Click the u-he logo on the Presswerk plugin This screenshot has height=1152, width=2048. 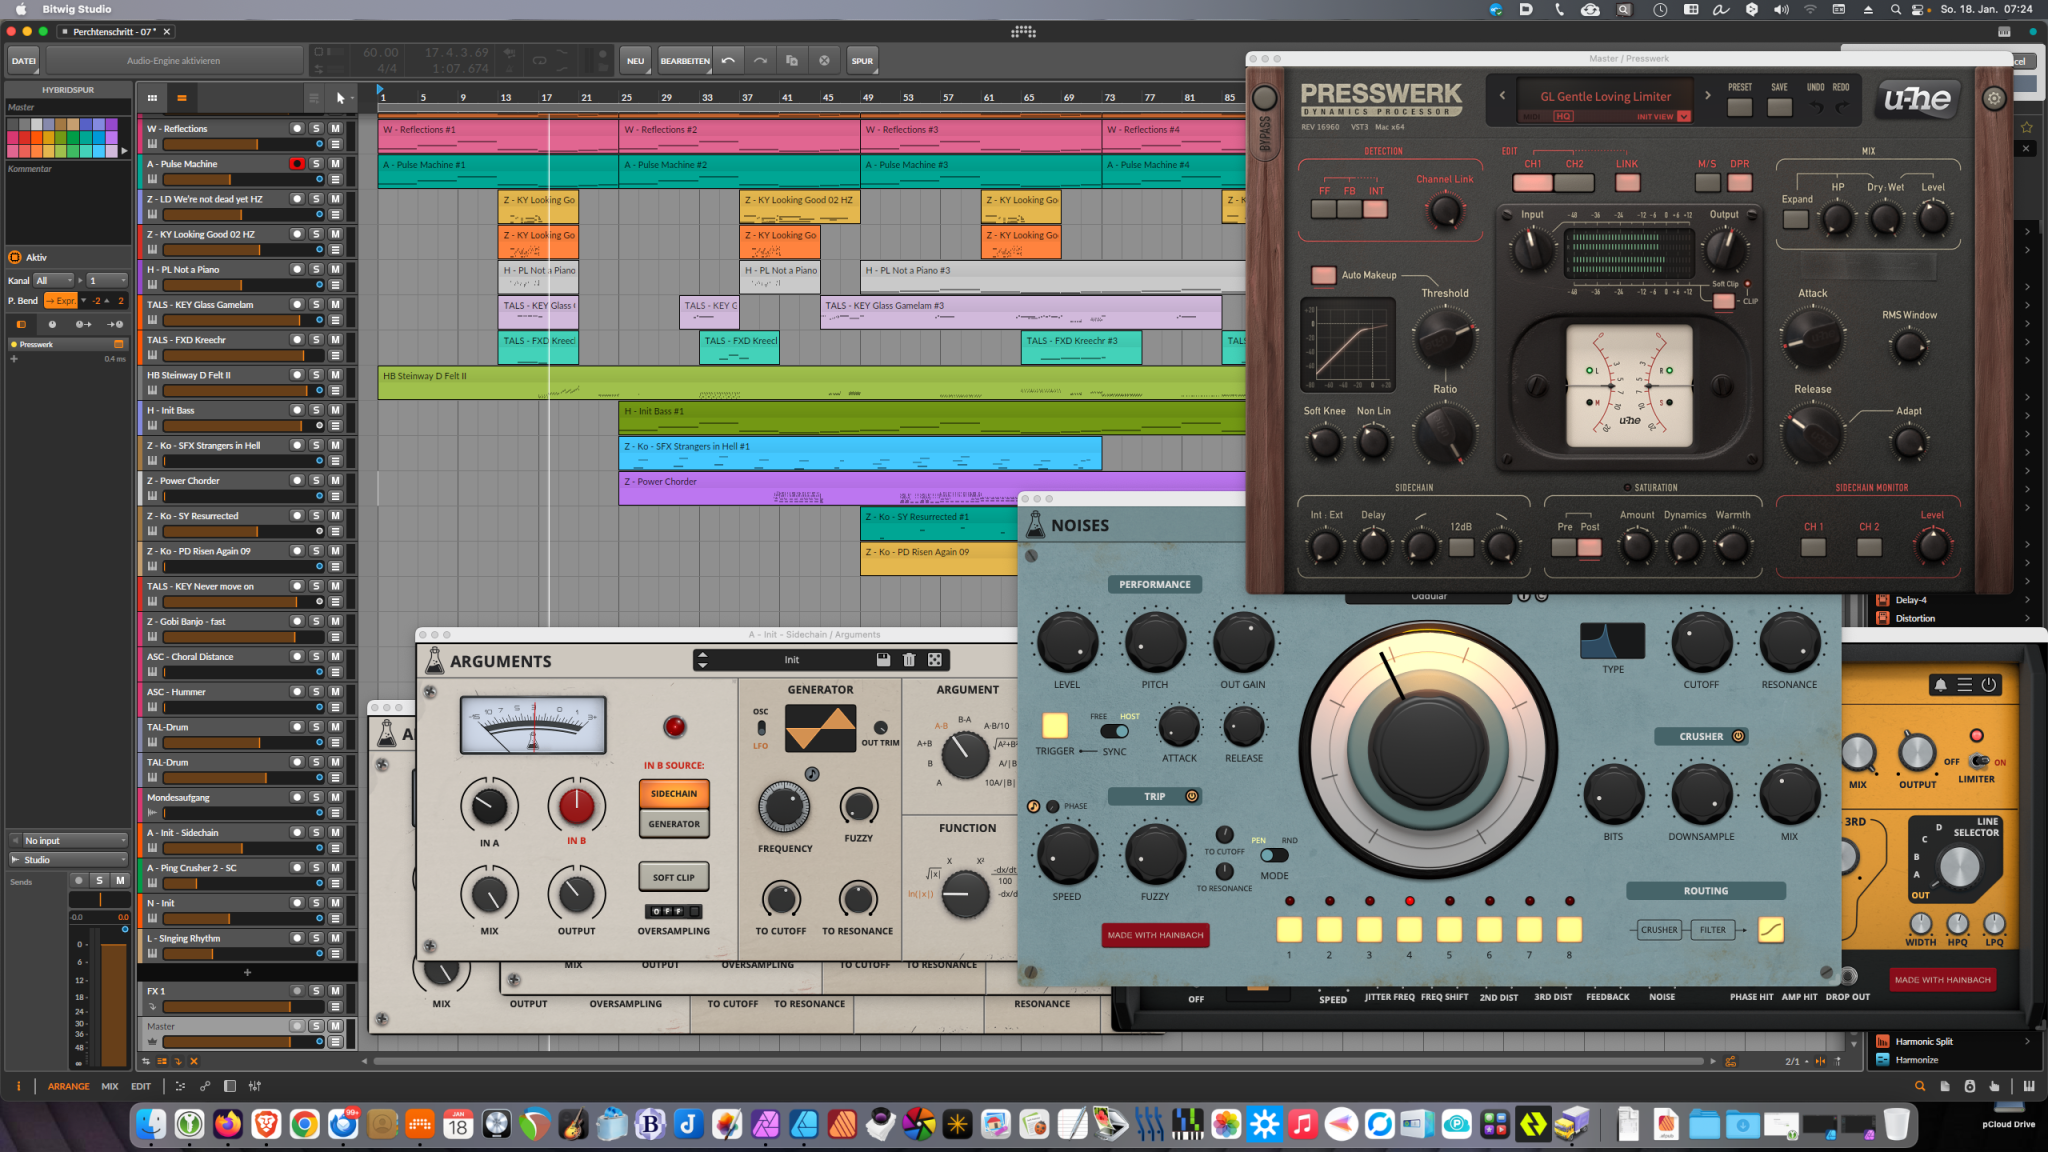click(1917, 100)
